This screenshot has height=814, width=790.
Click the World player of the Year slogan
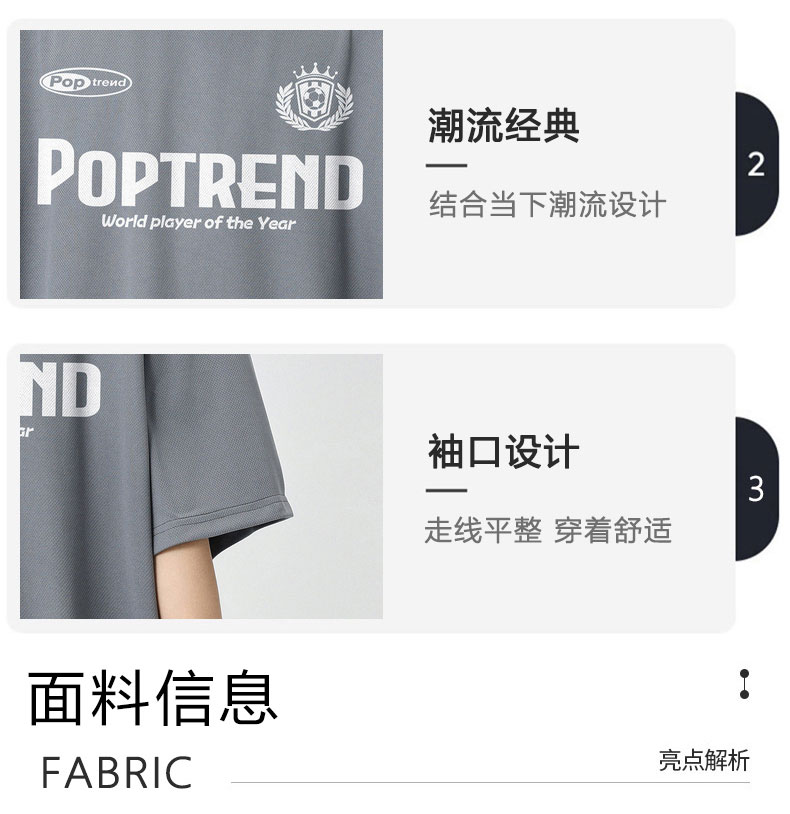(198, 222)
